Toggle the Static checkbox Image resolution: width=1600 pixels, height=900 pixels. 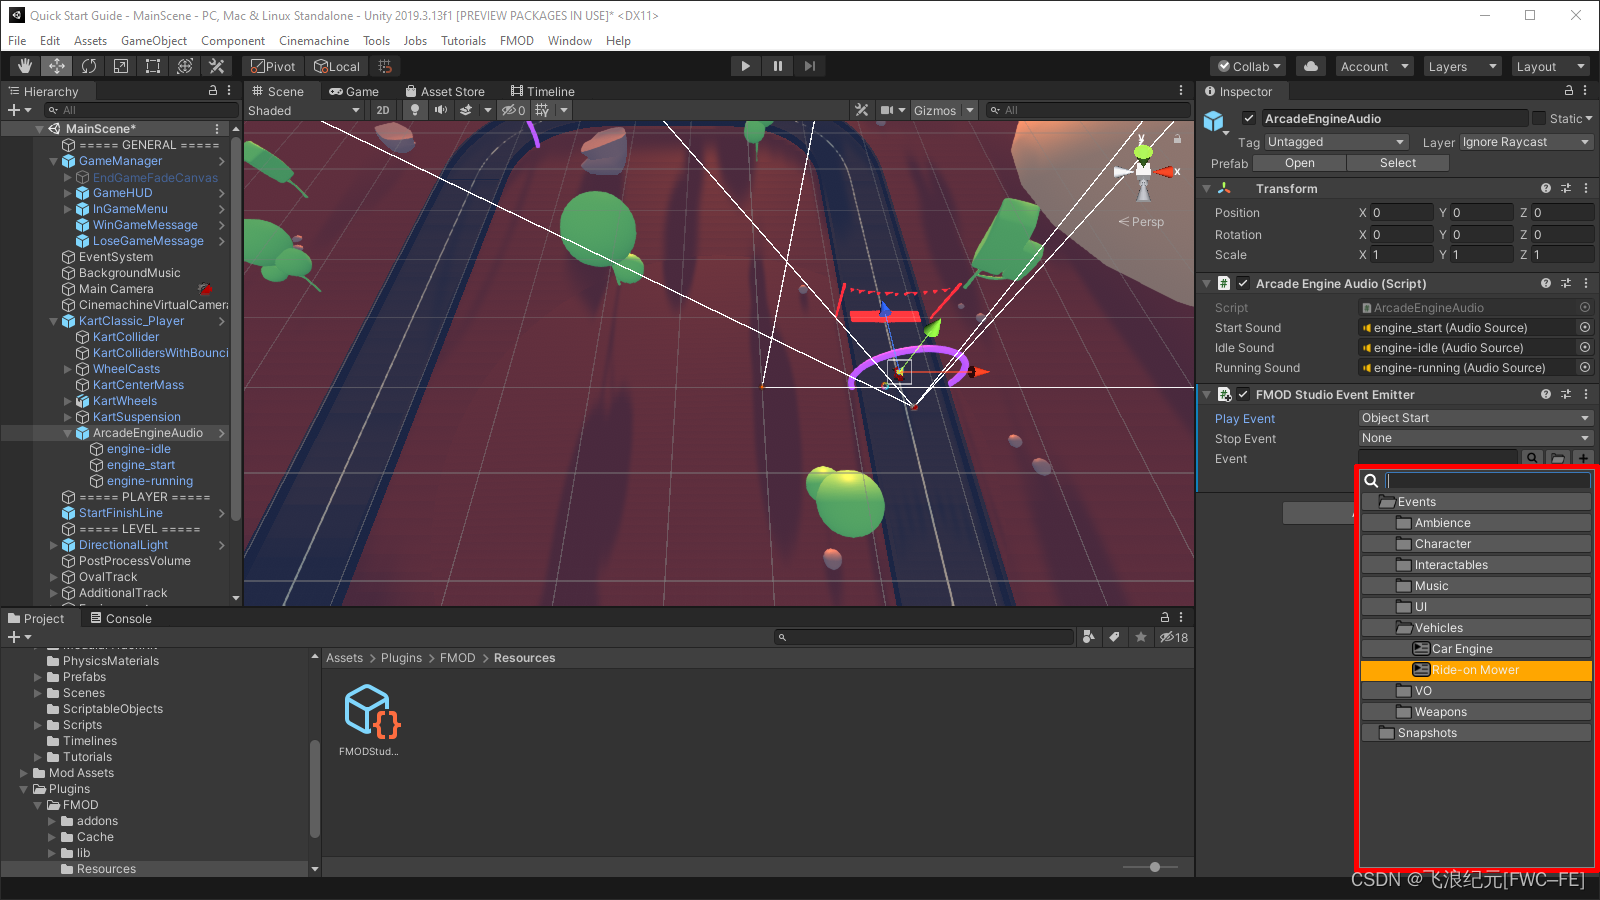(1539, 118)
